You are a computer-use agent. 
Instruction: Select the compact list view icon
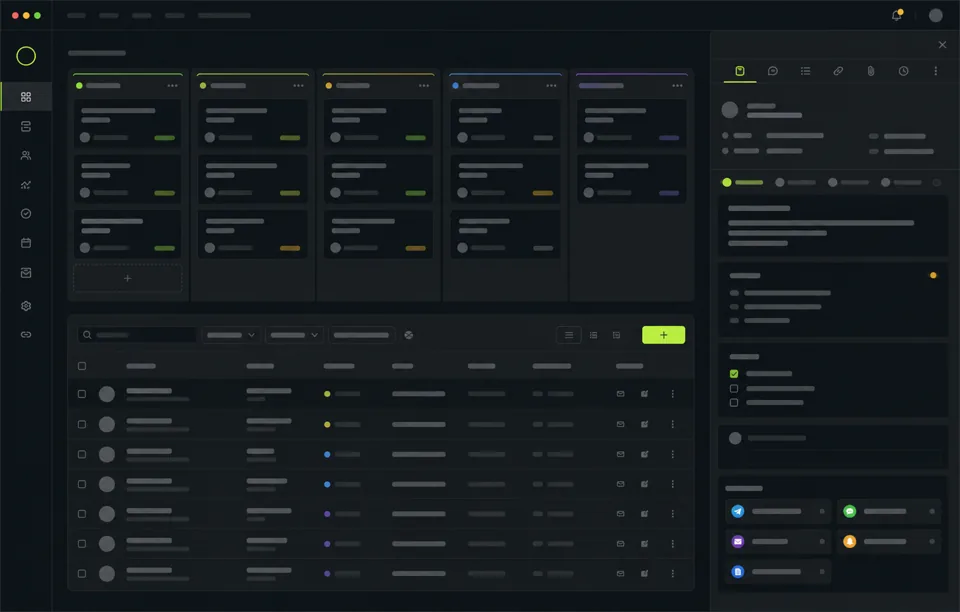(x=593, y=335)
